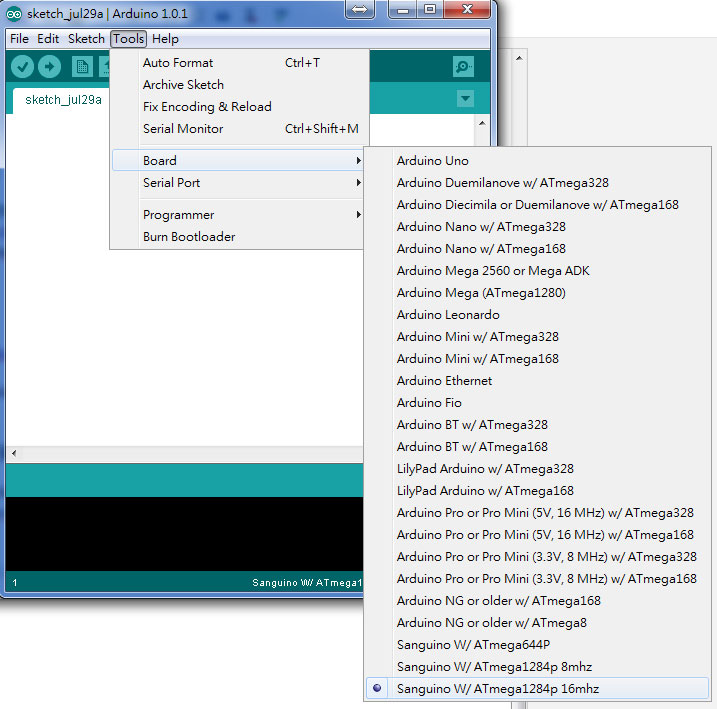Select Arduino Leonardo board
This screenshot has height=709, width=717.
click(537, 315)
